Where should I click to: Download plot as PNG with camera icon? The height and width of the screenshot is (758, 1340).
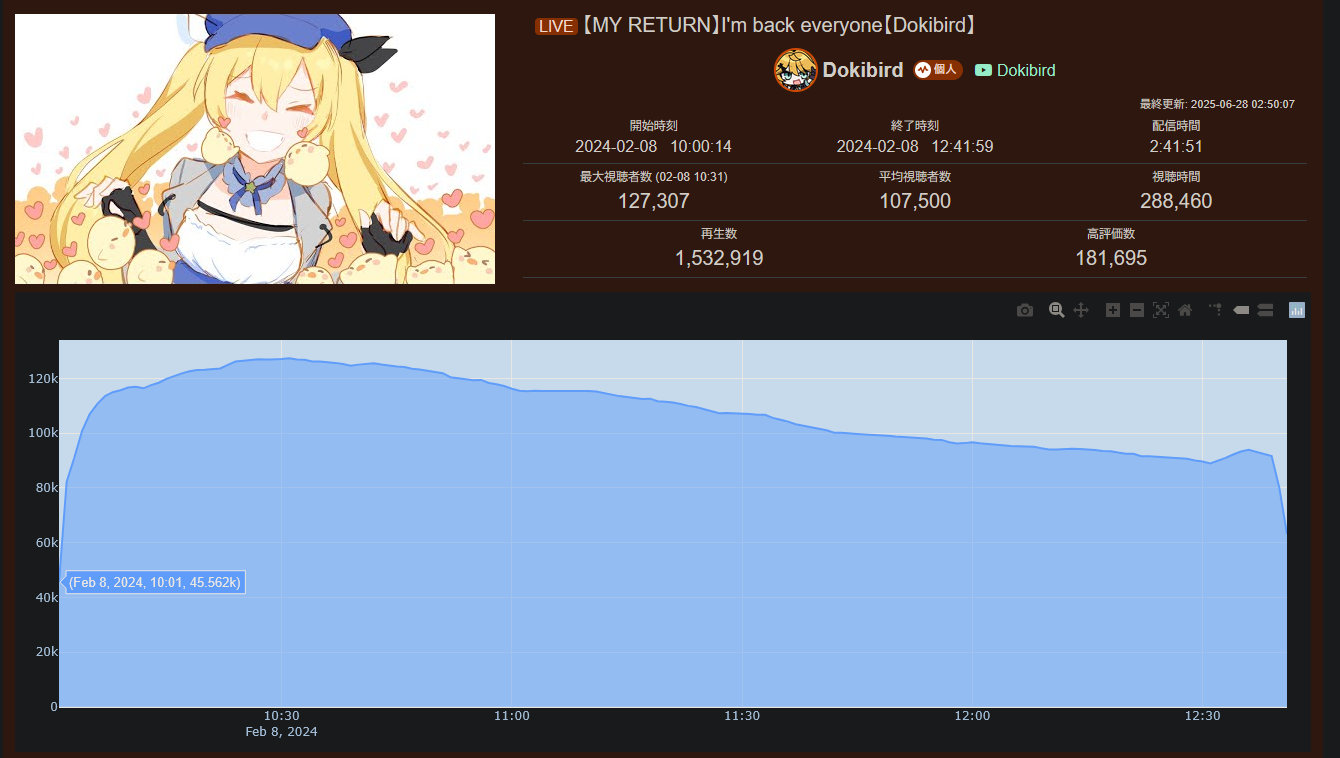pyautogui.click(x=1025, y=310)
